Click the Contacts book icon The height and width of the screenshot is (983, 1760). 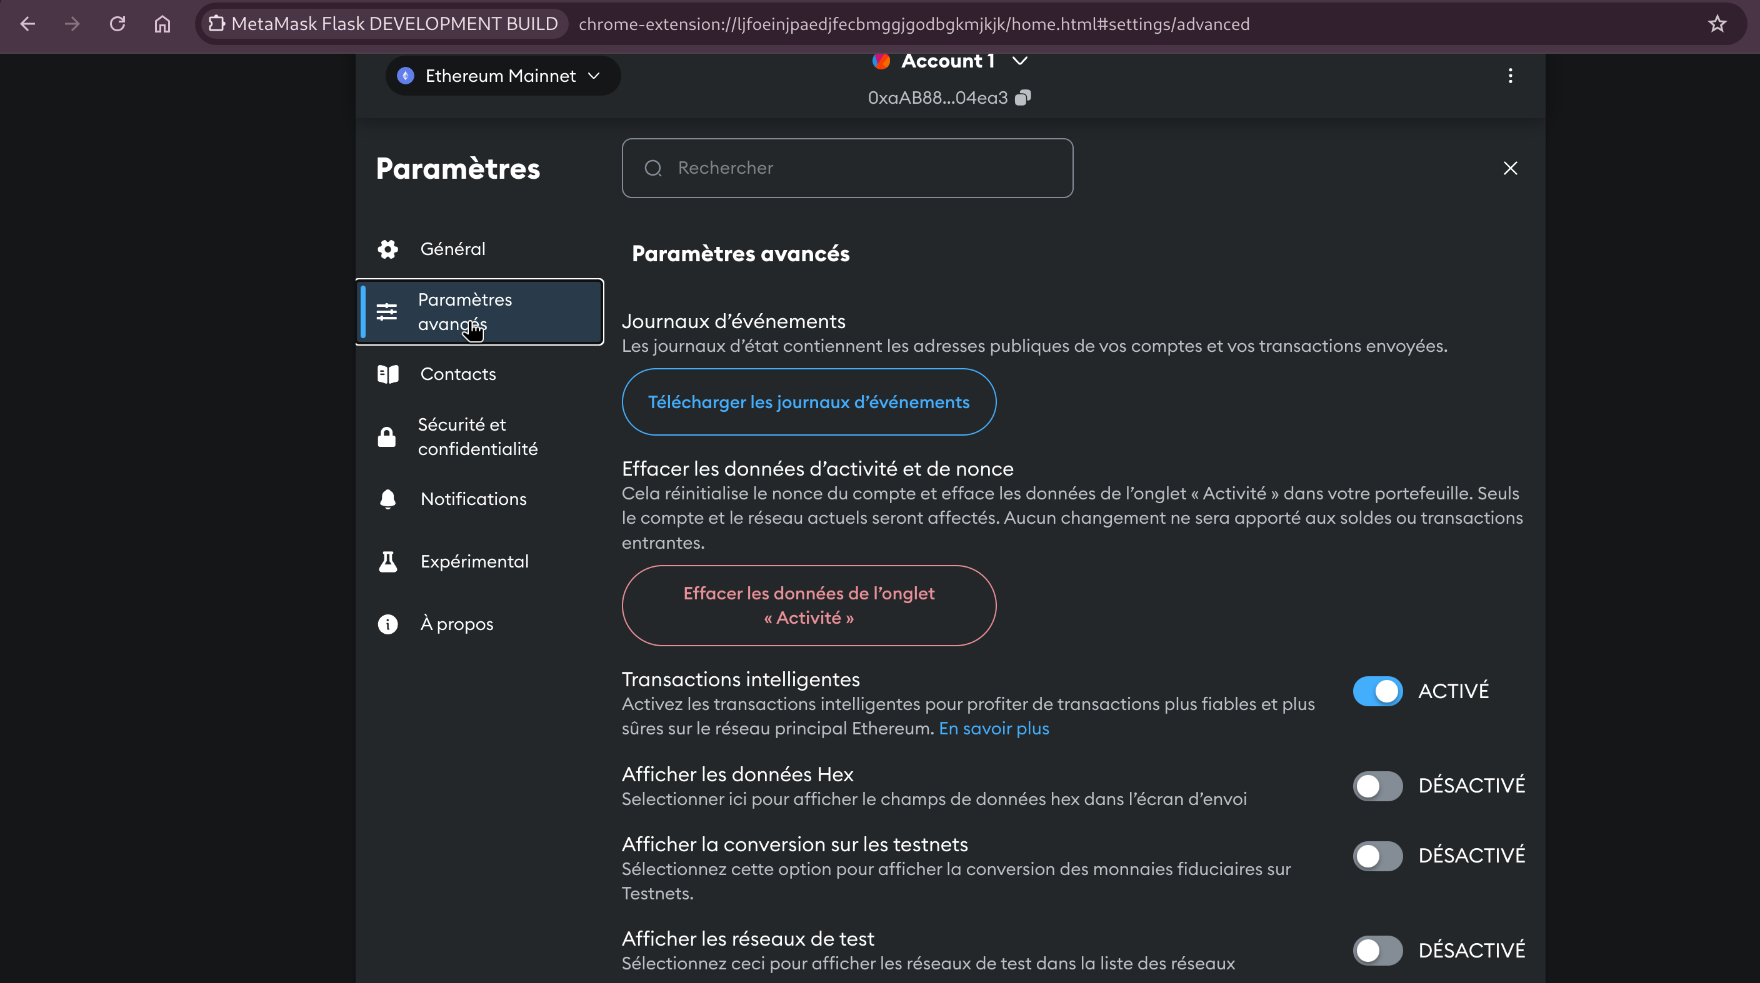pyautogui.click(x=388, y=374)
